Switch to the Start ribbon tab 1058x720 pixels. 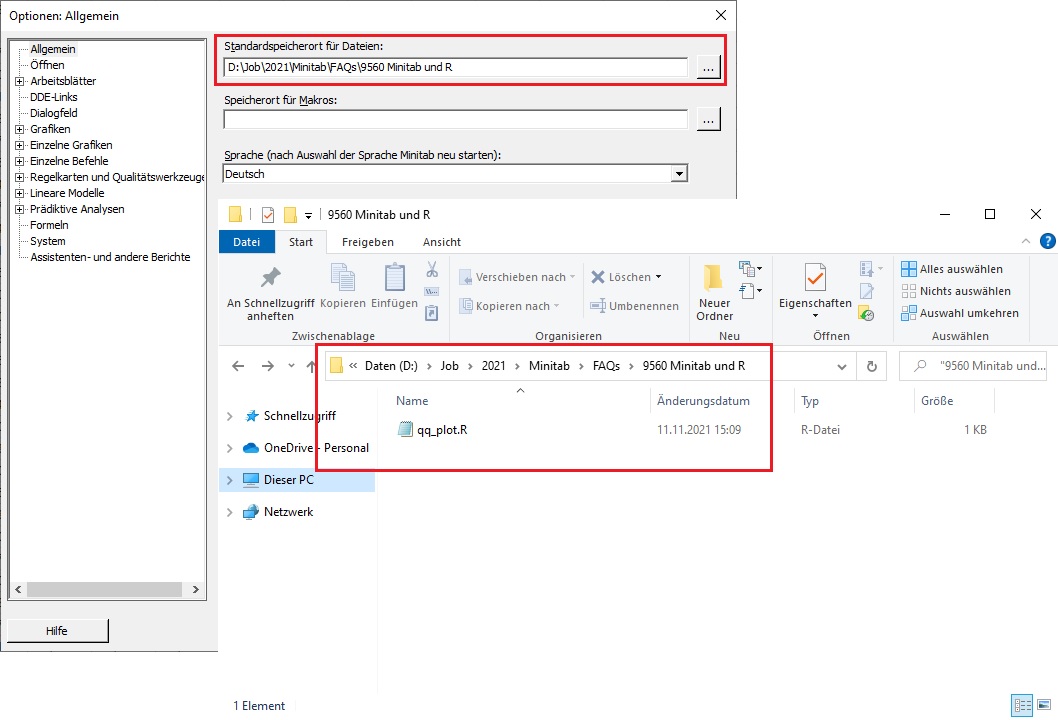pos(301,242)
